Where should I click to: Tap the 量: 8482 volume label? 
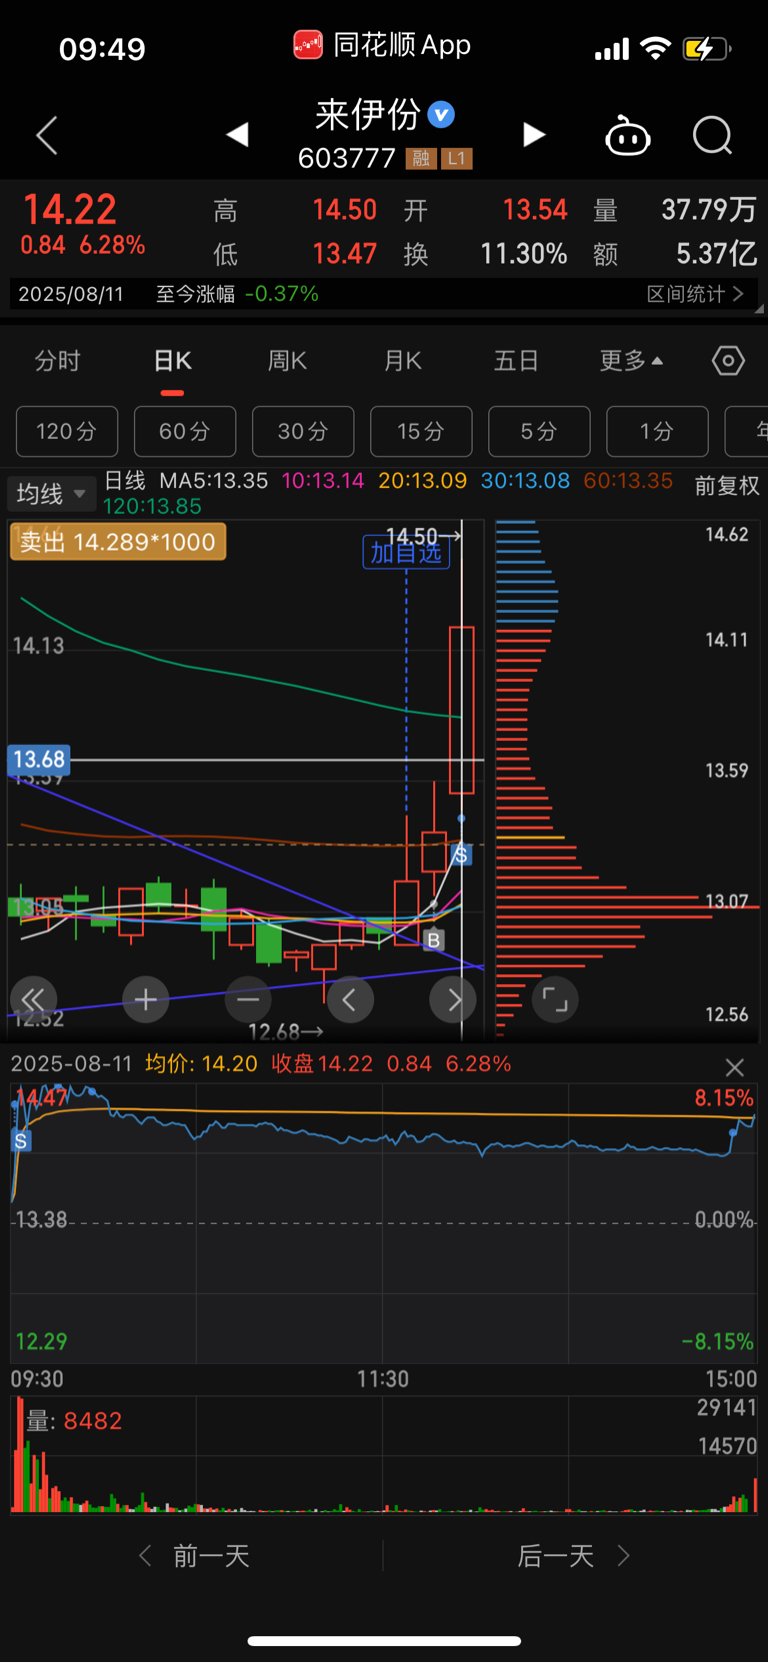coord(74,1421)
